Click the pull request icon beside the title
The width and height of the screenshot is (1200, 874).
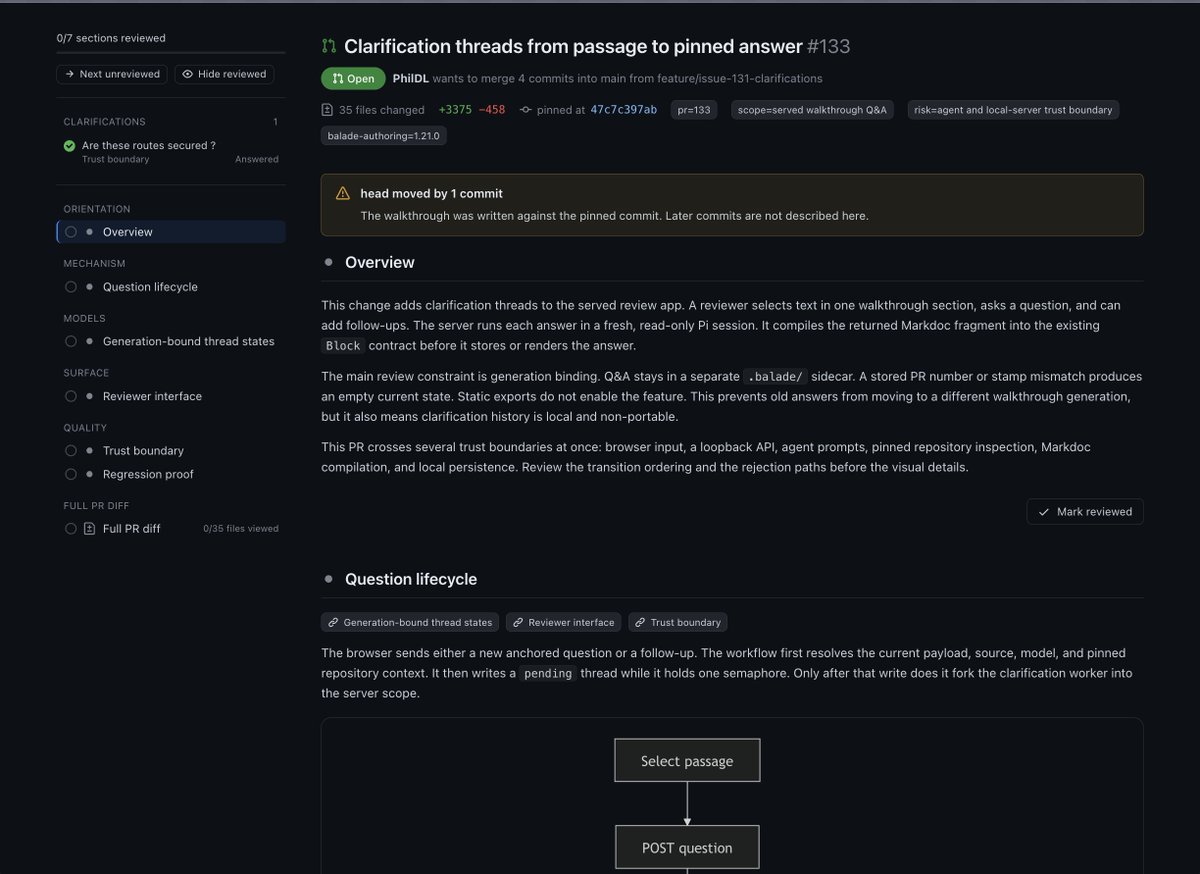click(x=329, y=46)
